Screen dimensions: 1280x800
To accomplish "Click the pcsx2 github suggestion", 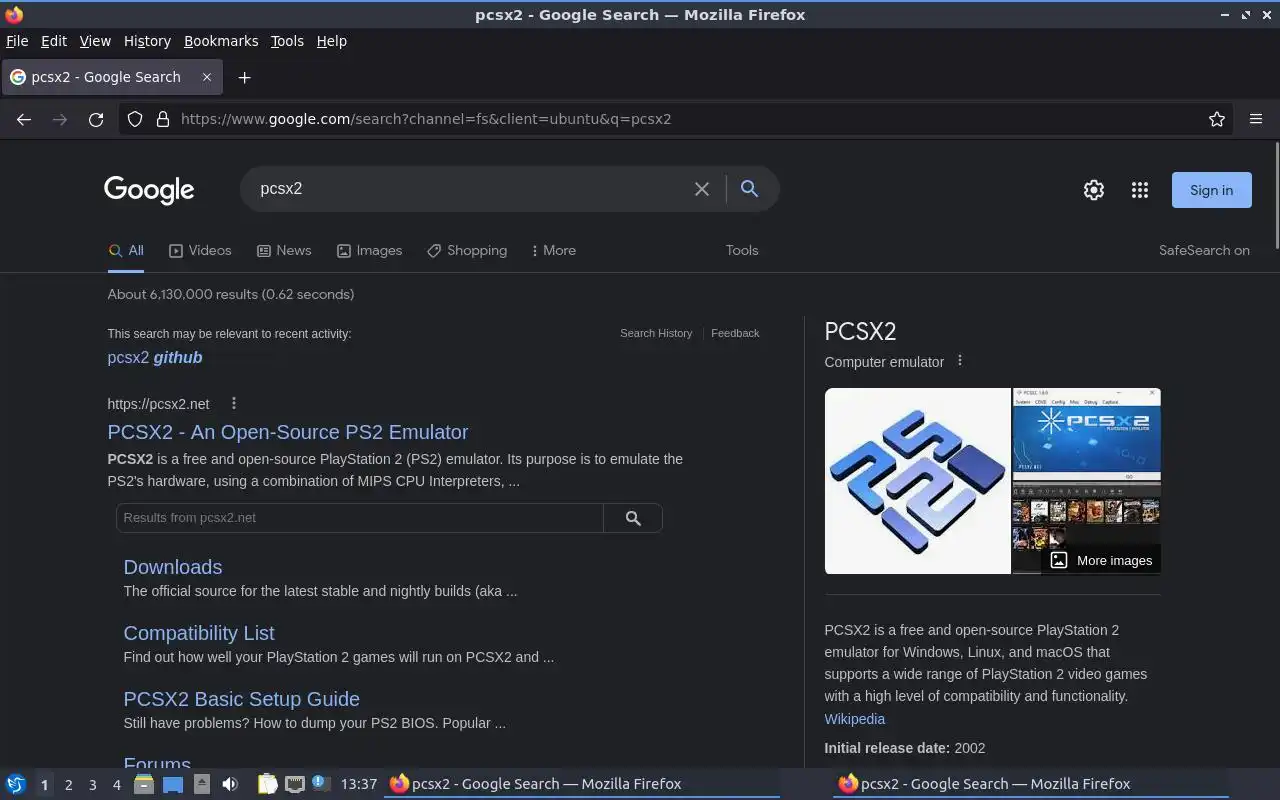I will (x=155, y=357).
